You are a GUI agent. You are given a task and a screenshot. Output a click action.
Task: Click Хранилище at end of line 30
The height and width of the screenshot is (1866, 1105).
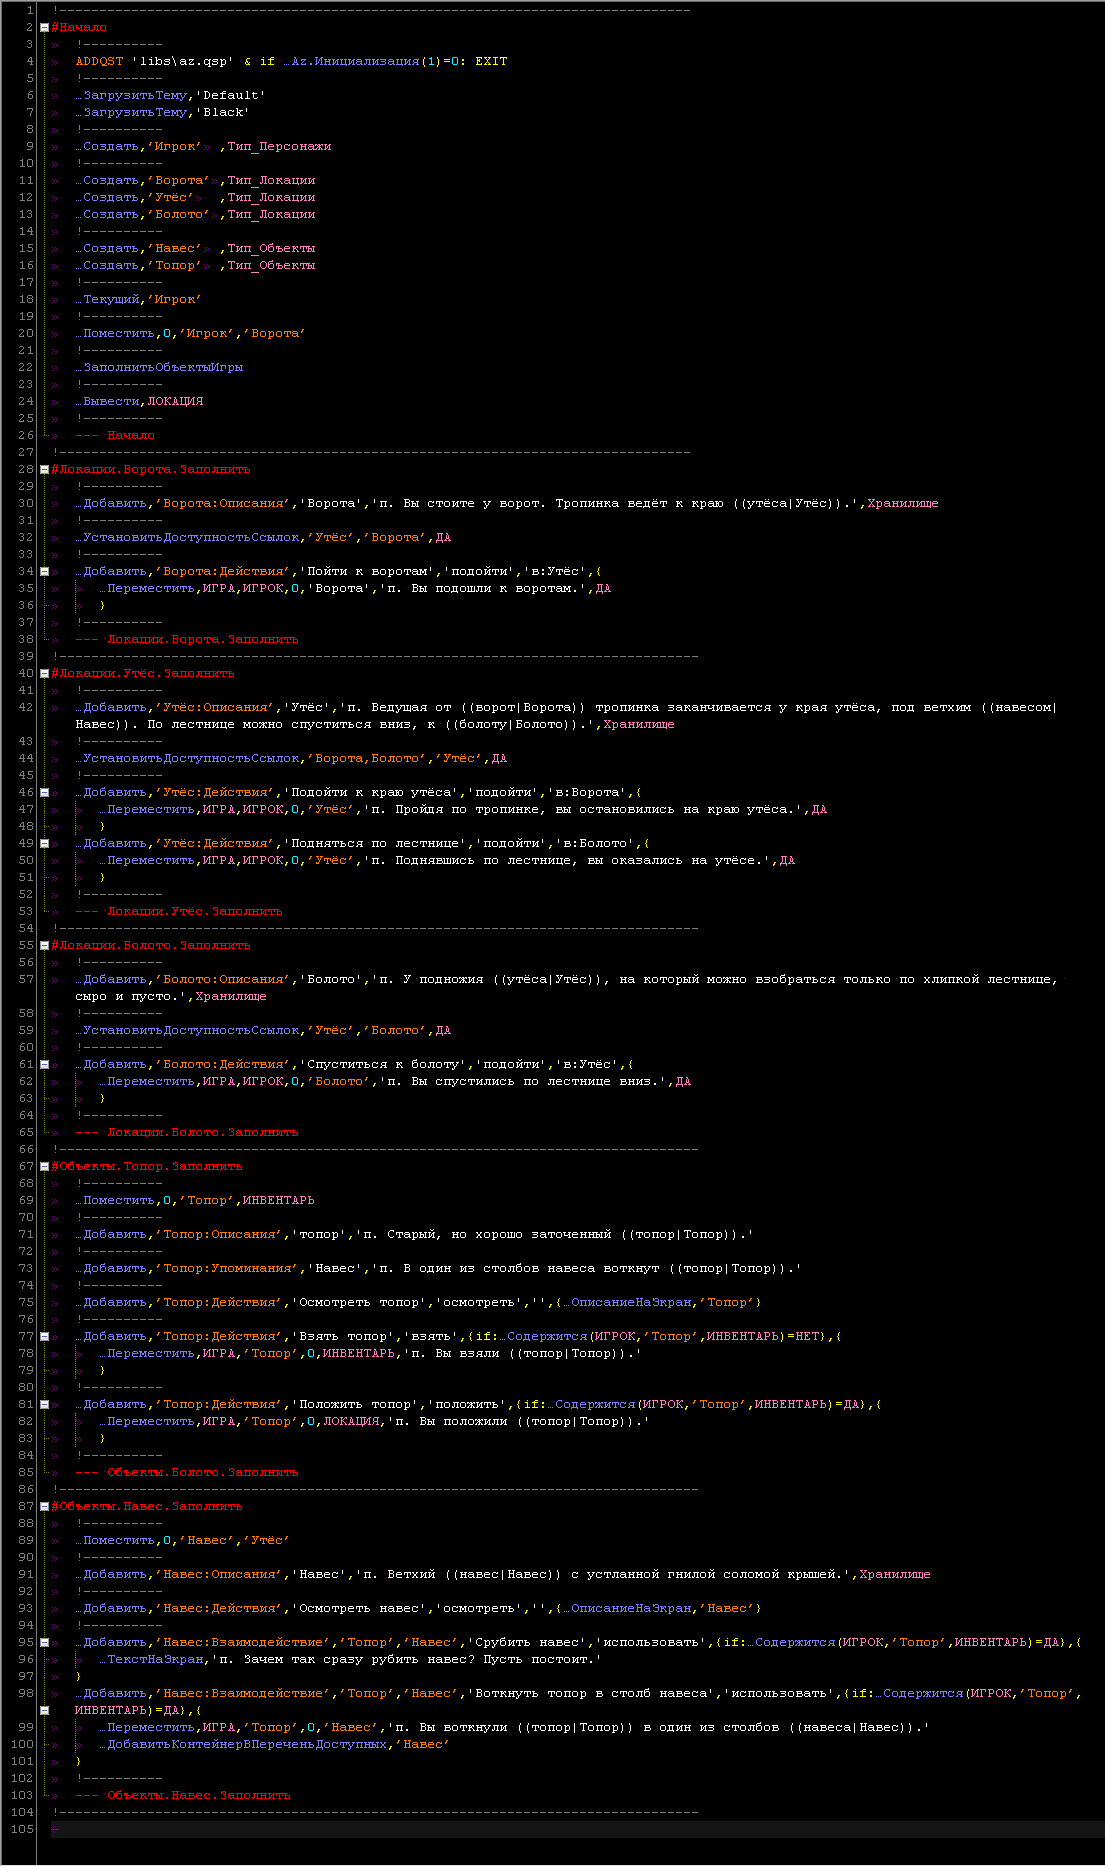[x=903, y=503]
